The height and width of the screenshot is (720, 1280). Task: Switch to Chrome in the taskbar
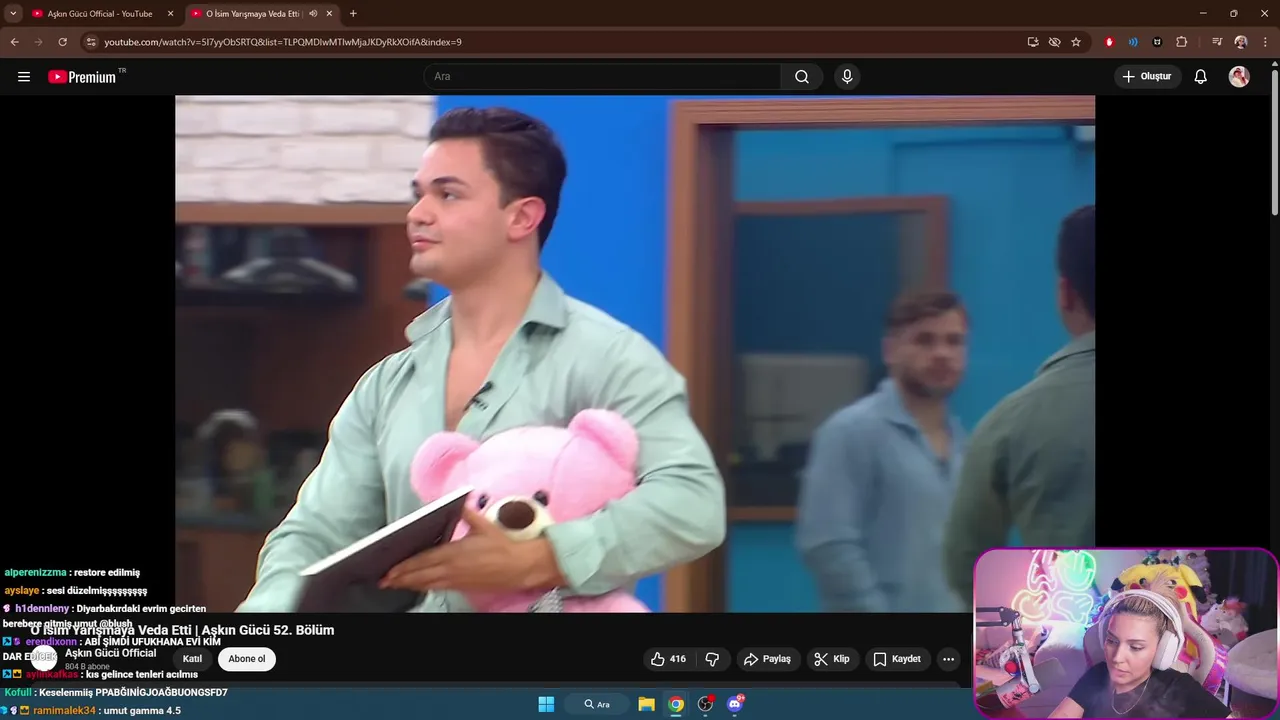[x=676, y=704]
